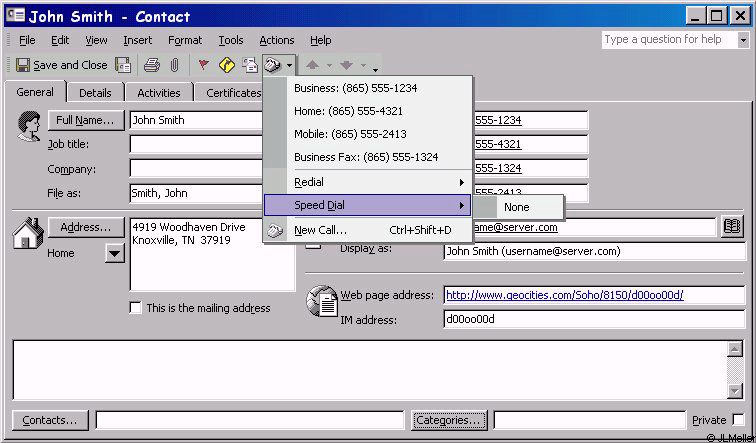Viewport: 756px width, 443px height.
Task: Click the paperclip Insert File icon
Action: tap(175, 65)
